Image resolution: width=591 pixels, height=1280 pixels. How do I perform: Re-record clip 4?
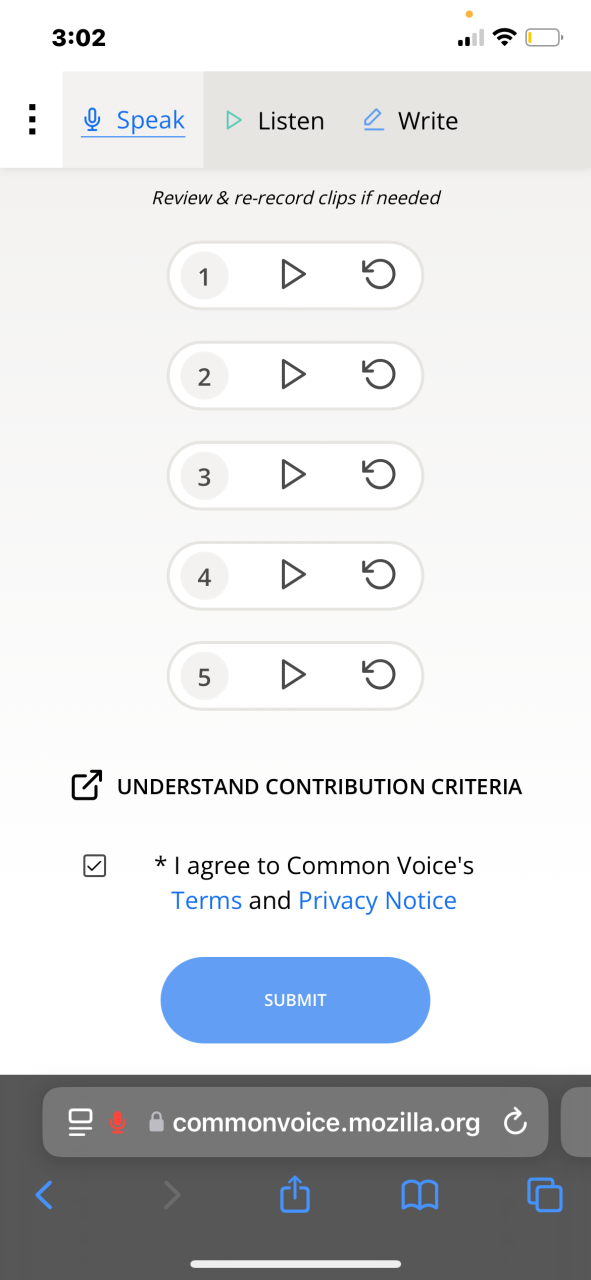point(379,574)
